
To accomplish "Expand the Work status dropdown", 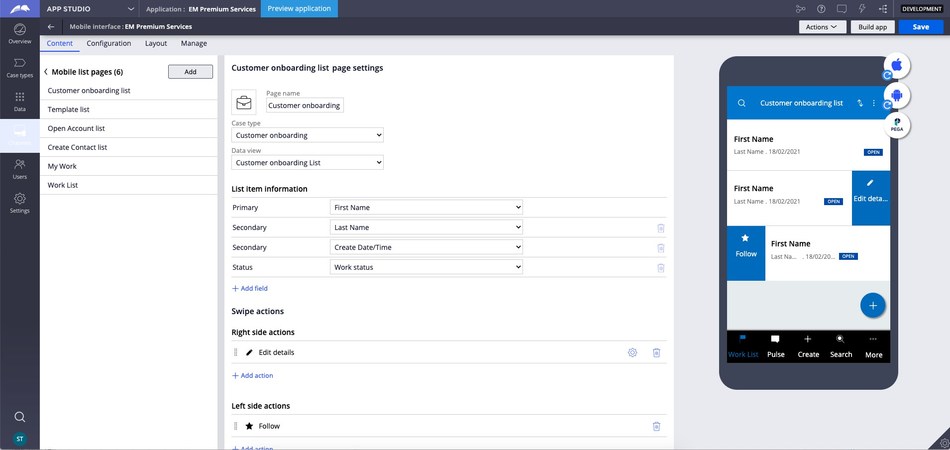I will [x=426, y=267].
